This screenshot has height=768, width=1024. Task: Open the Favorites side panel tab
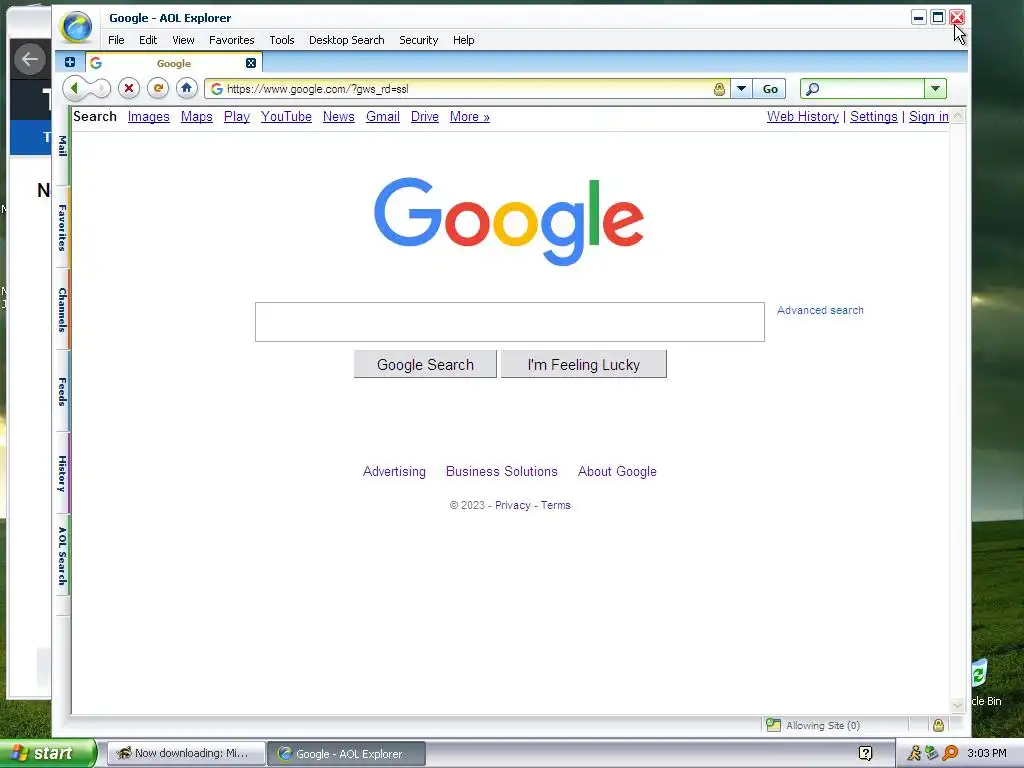pyautogui.click(x=63, y=227)
